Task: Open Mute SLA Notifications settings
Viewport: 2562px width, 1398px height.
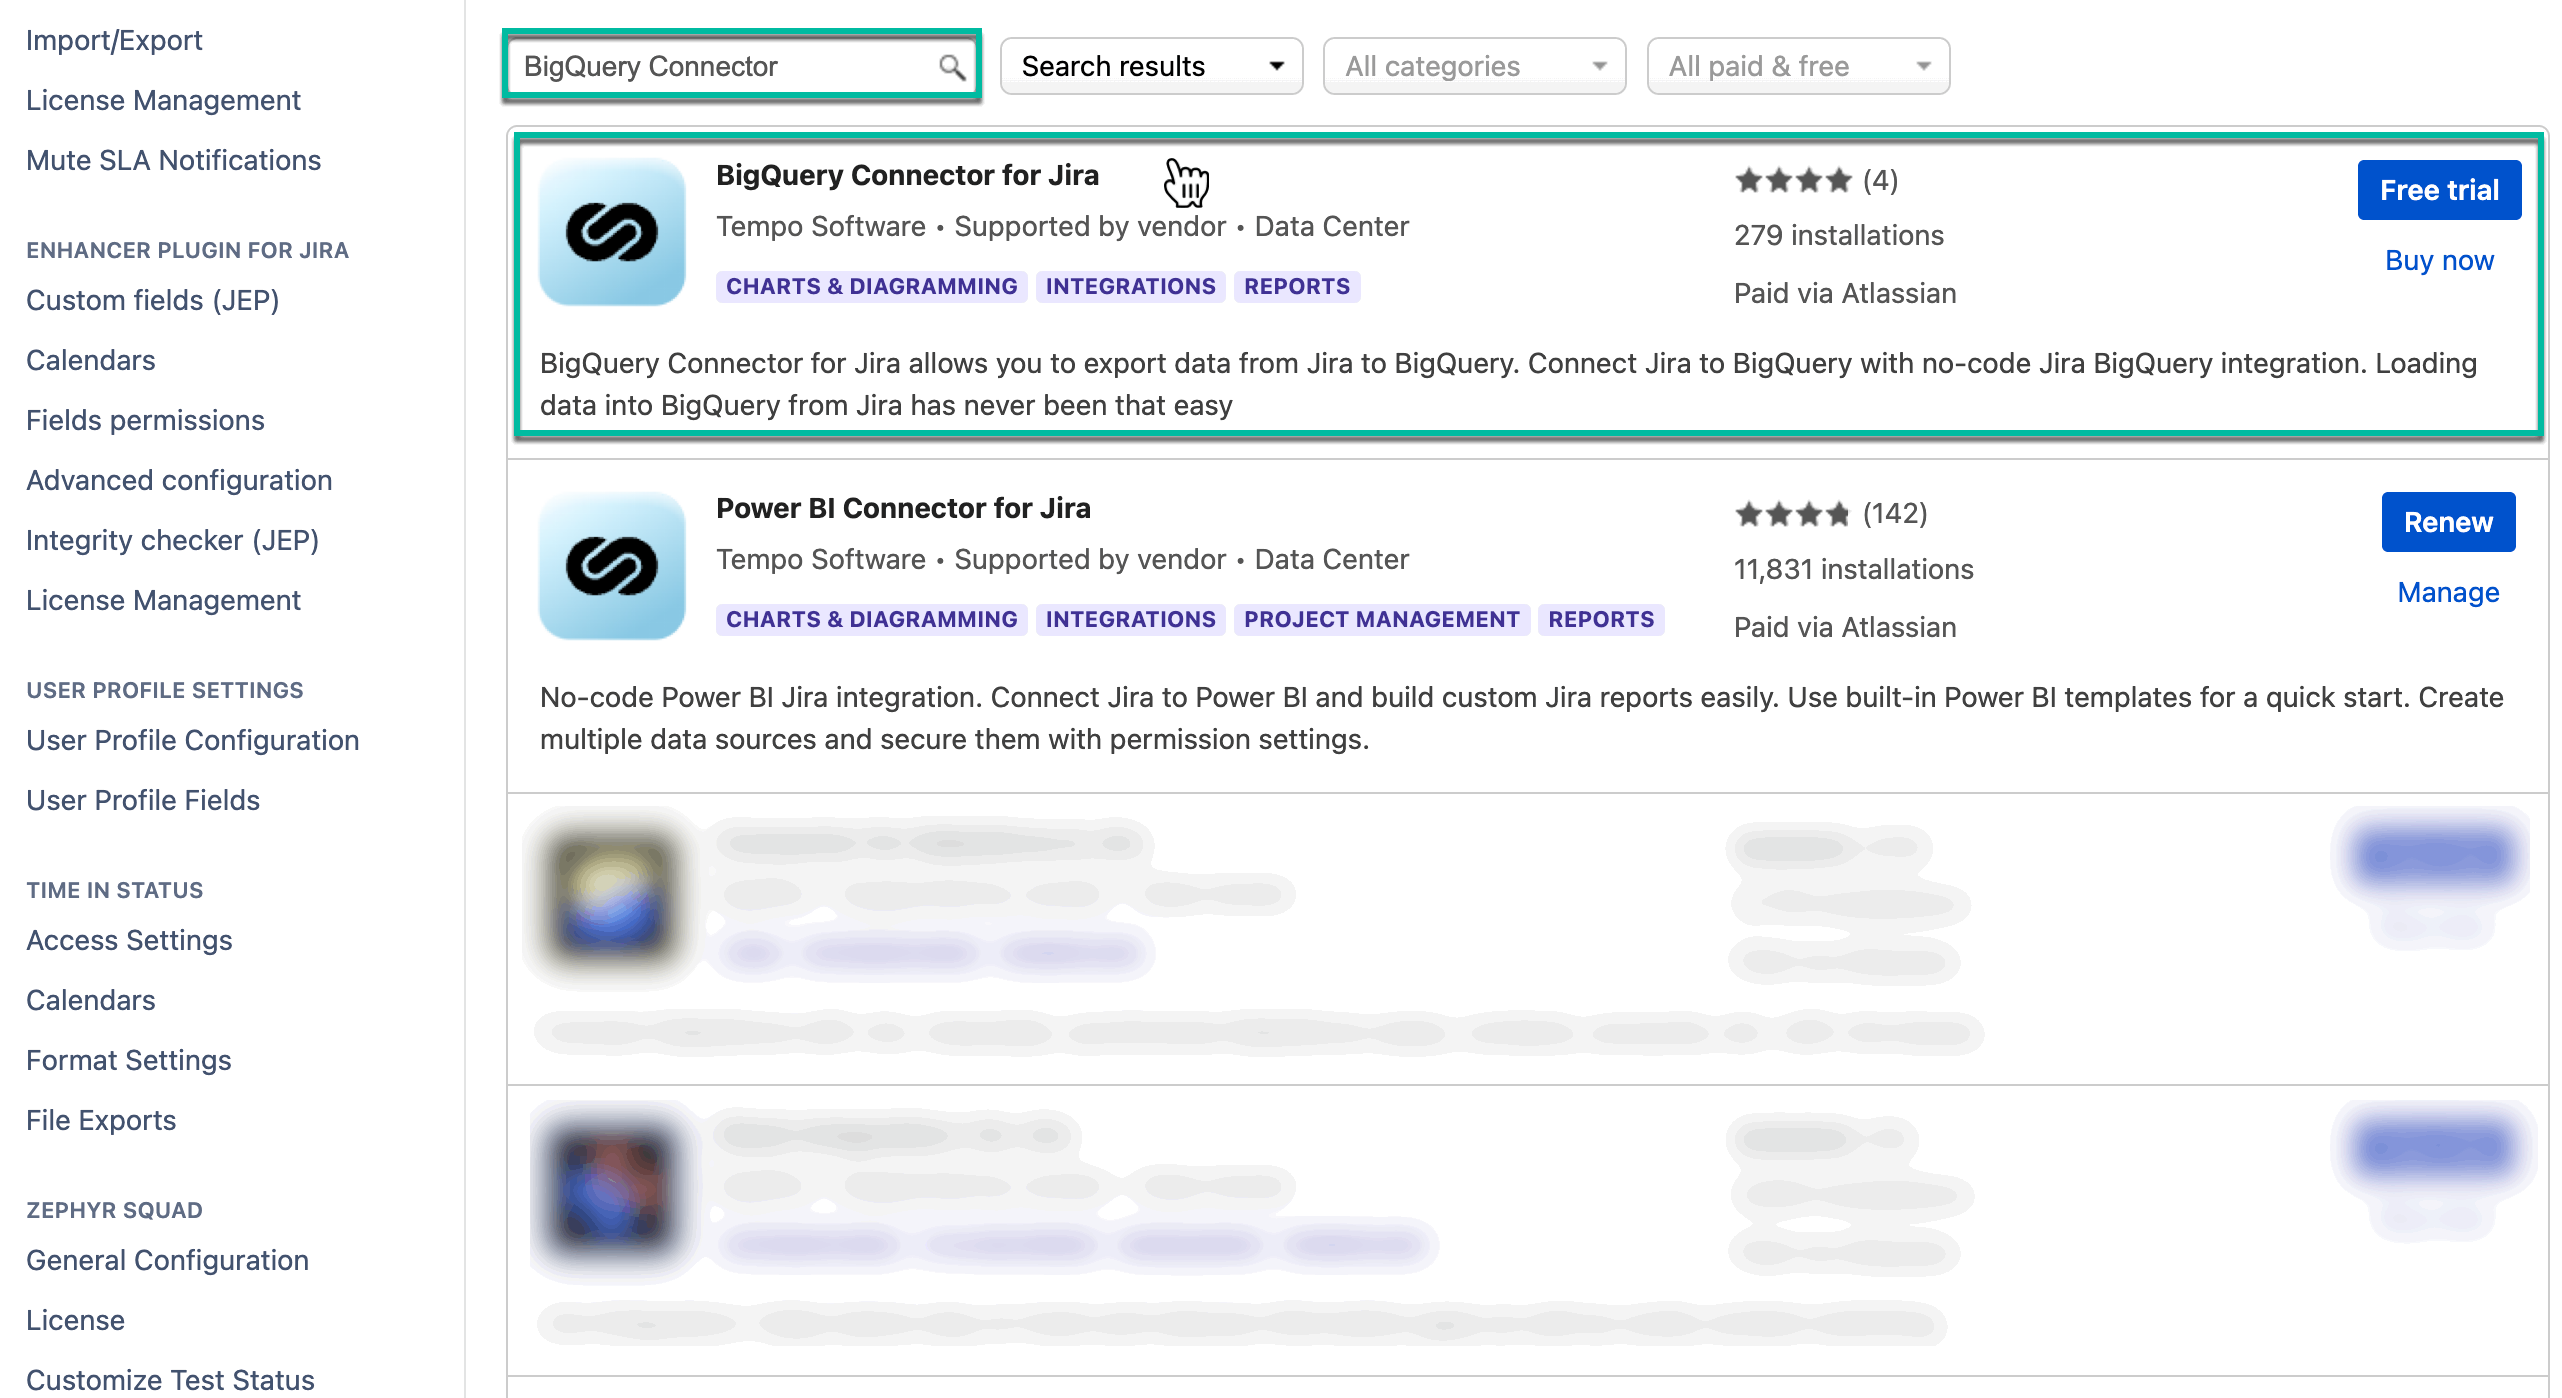Action: pos(173,160)
